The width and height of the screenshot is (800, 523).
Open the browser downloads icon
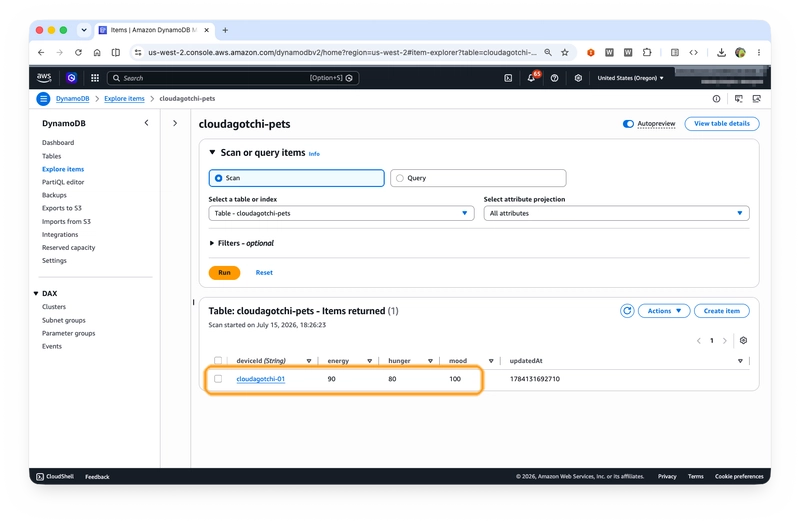pyautogui.click(x=721, y=53)
